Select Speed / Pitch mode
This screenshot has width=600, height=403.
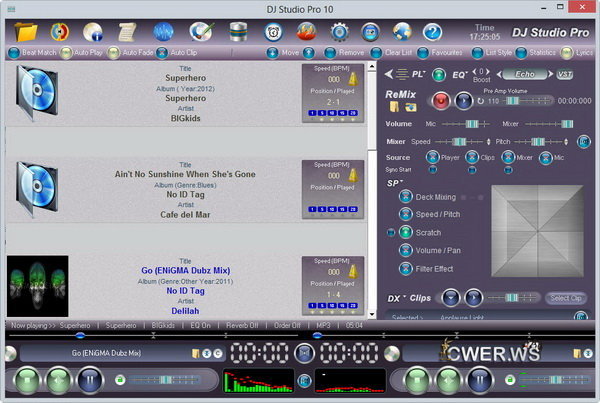click(406, 214)
